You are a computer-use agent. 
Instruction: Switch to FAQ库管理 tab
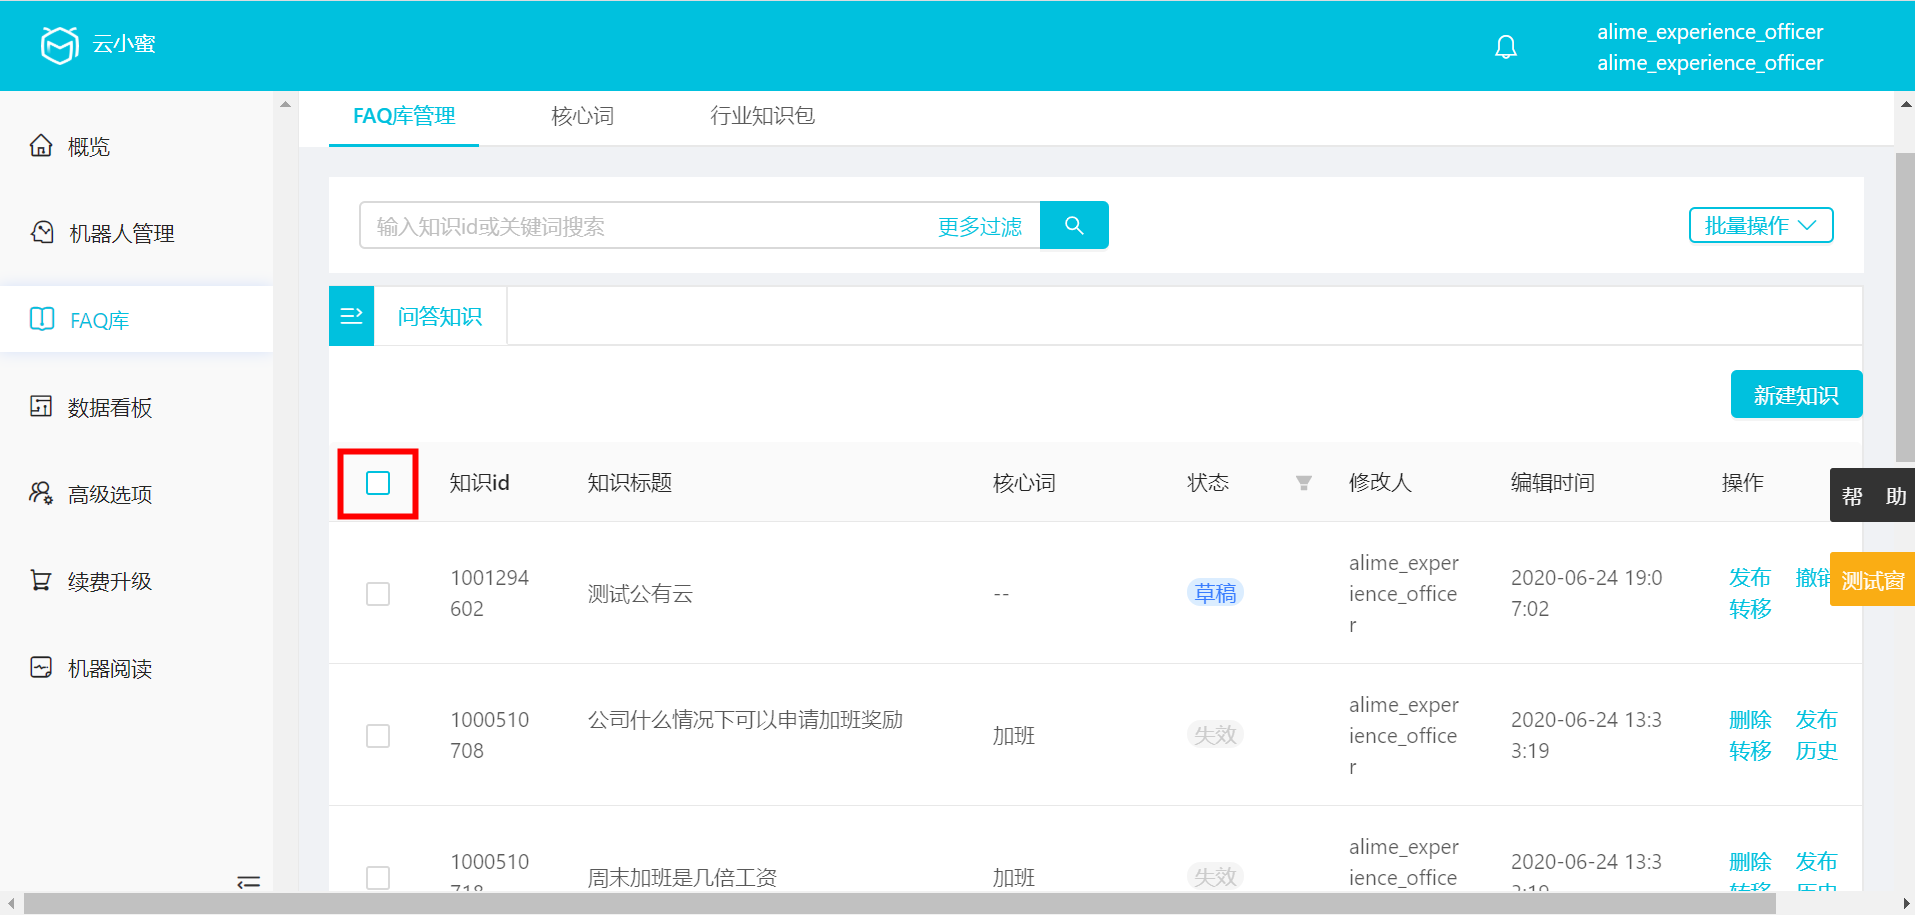point(404,116)
